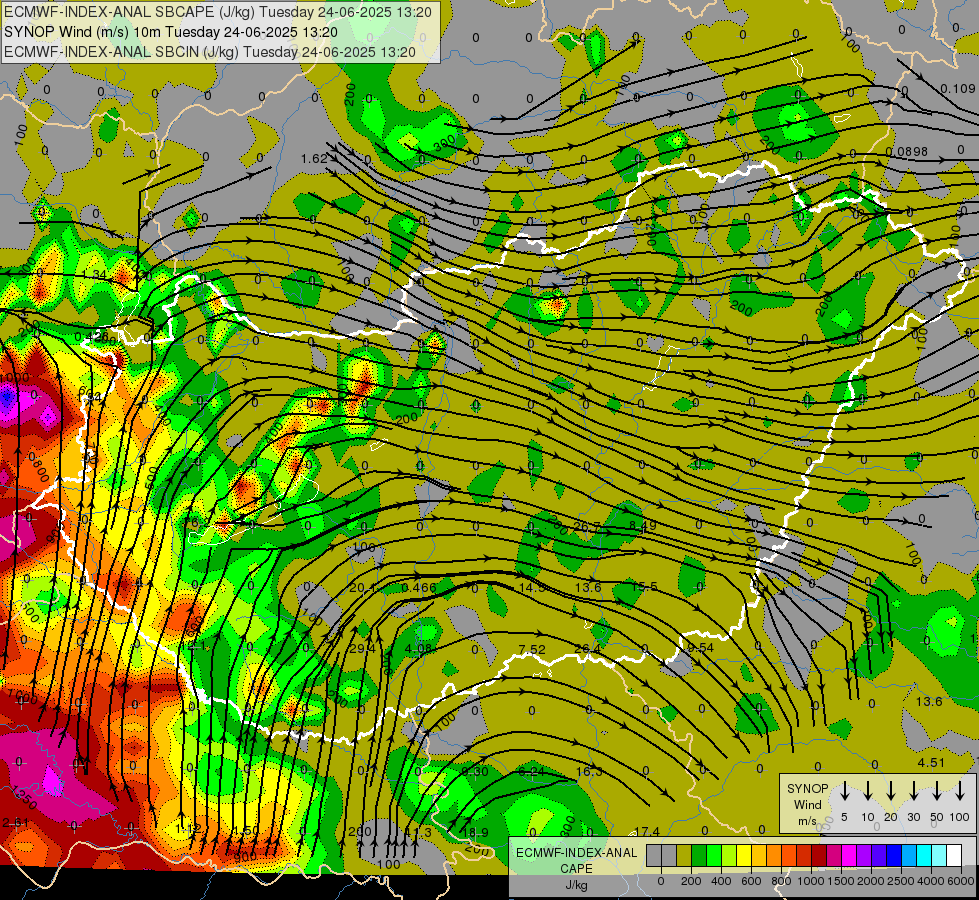Click the 4.08 value on the map
Screen dimensions: 979x900
[x=418, y=648]
